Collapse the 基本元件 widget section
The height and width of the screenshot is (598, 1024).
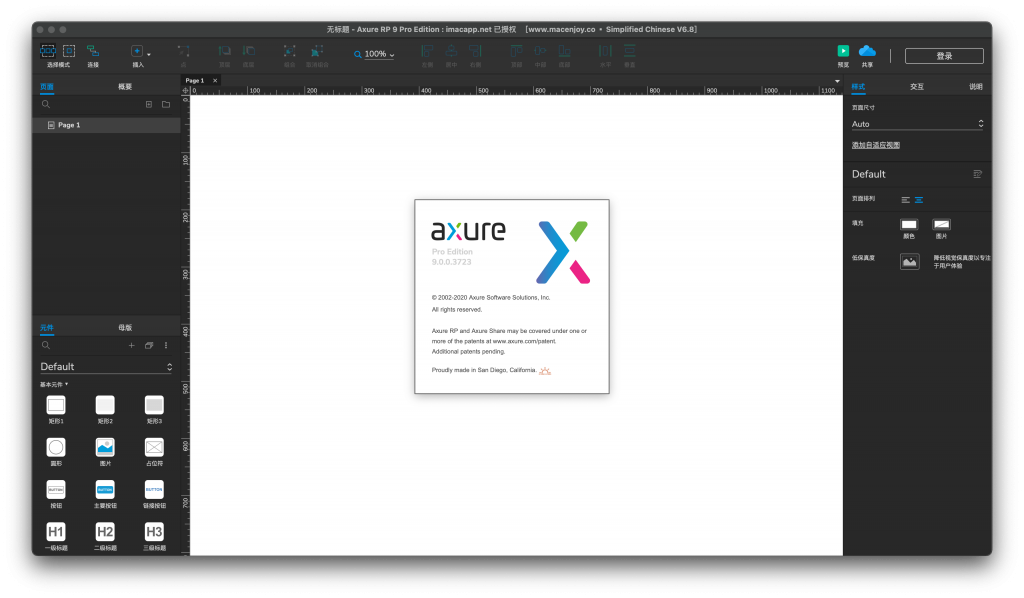(54, 385)
